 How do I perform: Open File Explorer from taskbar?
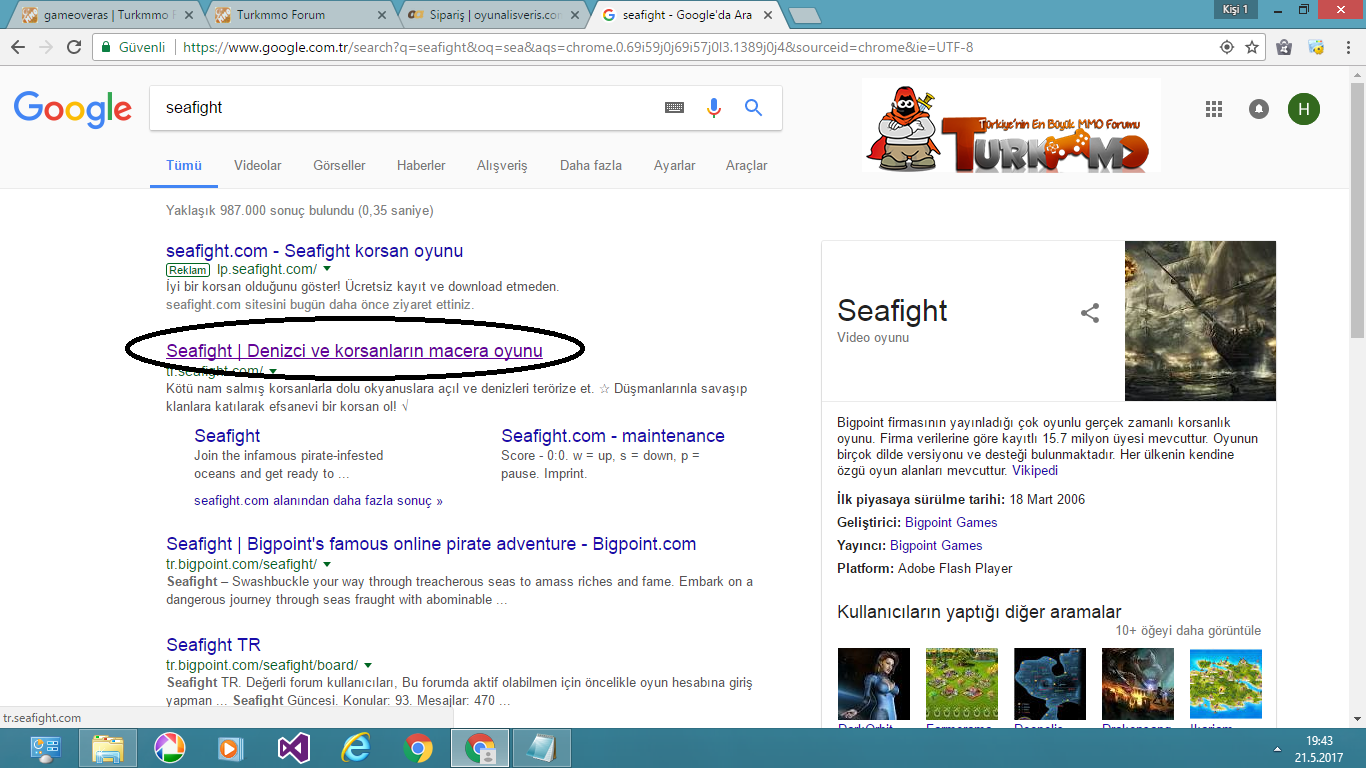[107, 748]
